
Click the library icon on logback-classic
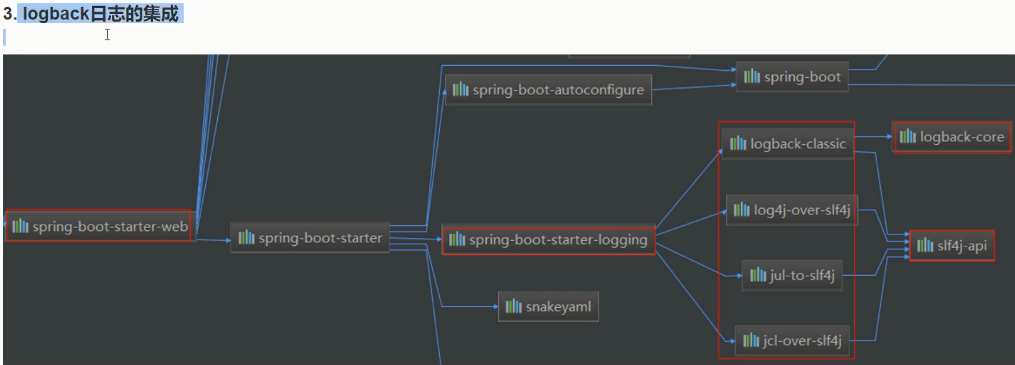pyautogui.click(x=738, y=144)
